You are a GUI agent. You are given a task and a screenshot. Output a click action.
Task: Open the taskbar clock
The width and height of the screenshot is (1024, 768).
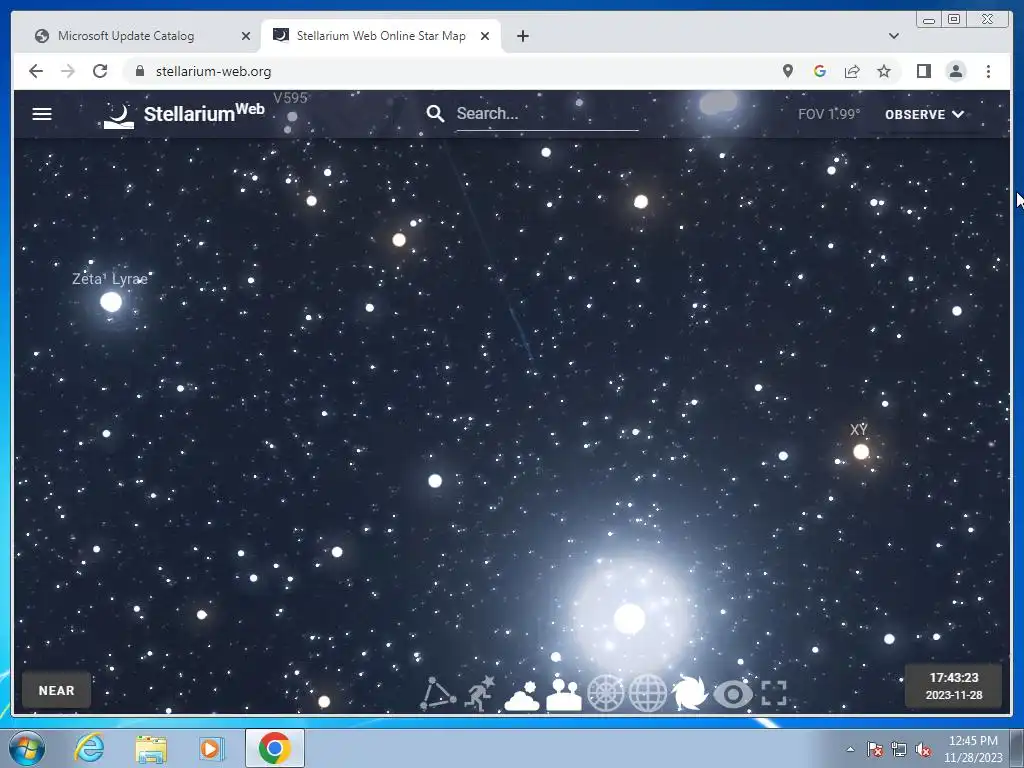coord(973,749)
